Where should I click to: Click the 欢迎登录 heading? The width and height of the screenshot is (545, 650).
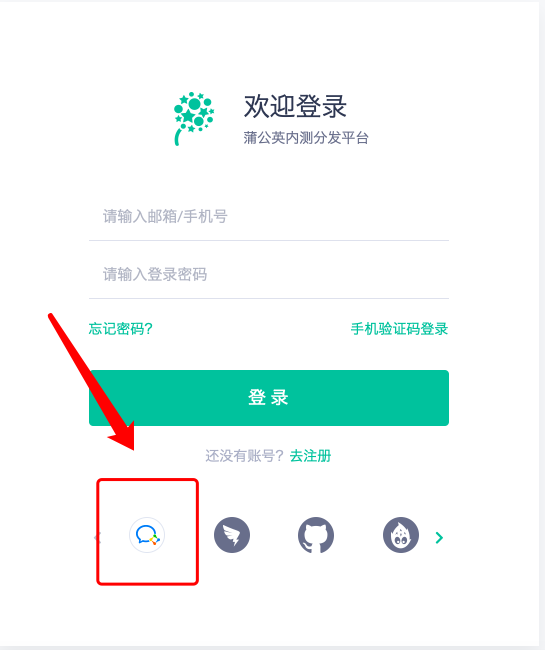tap(295, 107)
